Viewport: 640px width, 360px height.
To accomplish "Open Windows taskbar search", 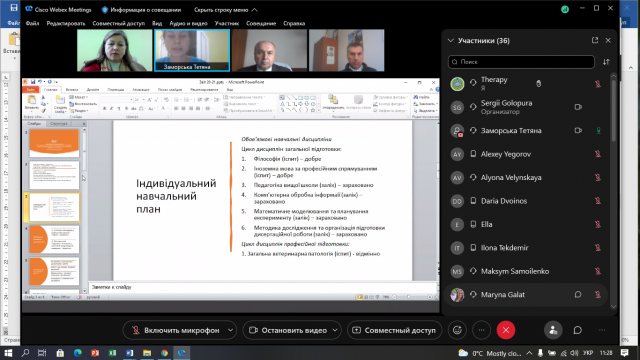I will pos(25,353).
